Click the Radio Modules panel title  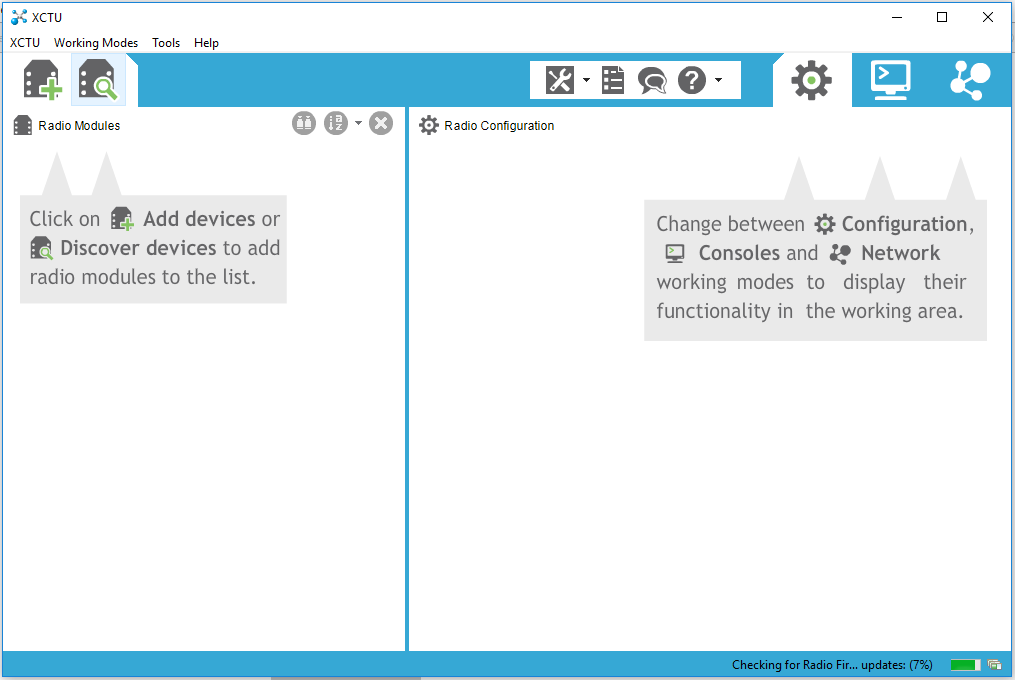[79, 126]
